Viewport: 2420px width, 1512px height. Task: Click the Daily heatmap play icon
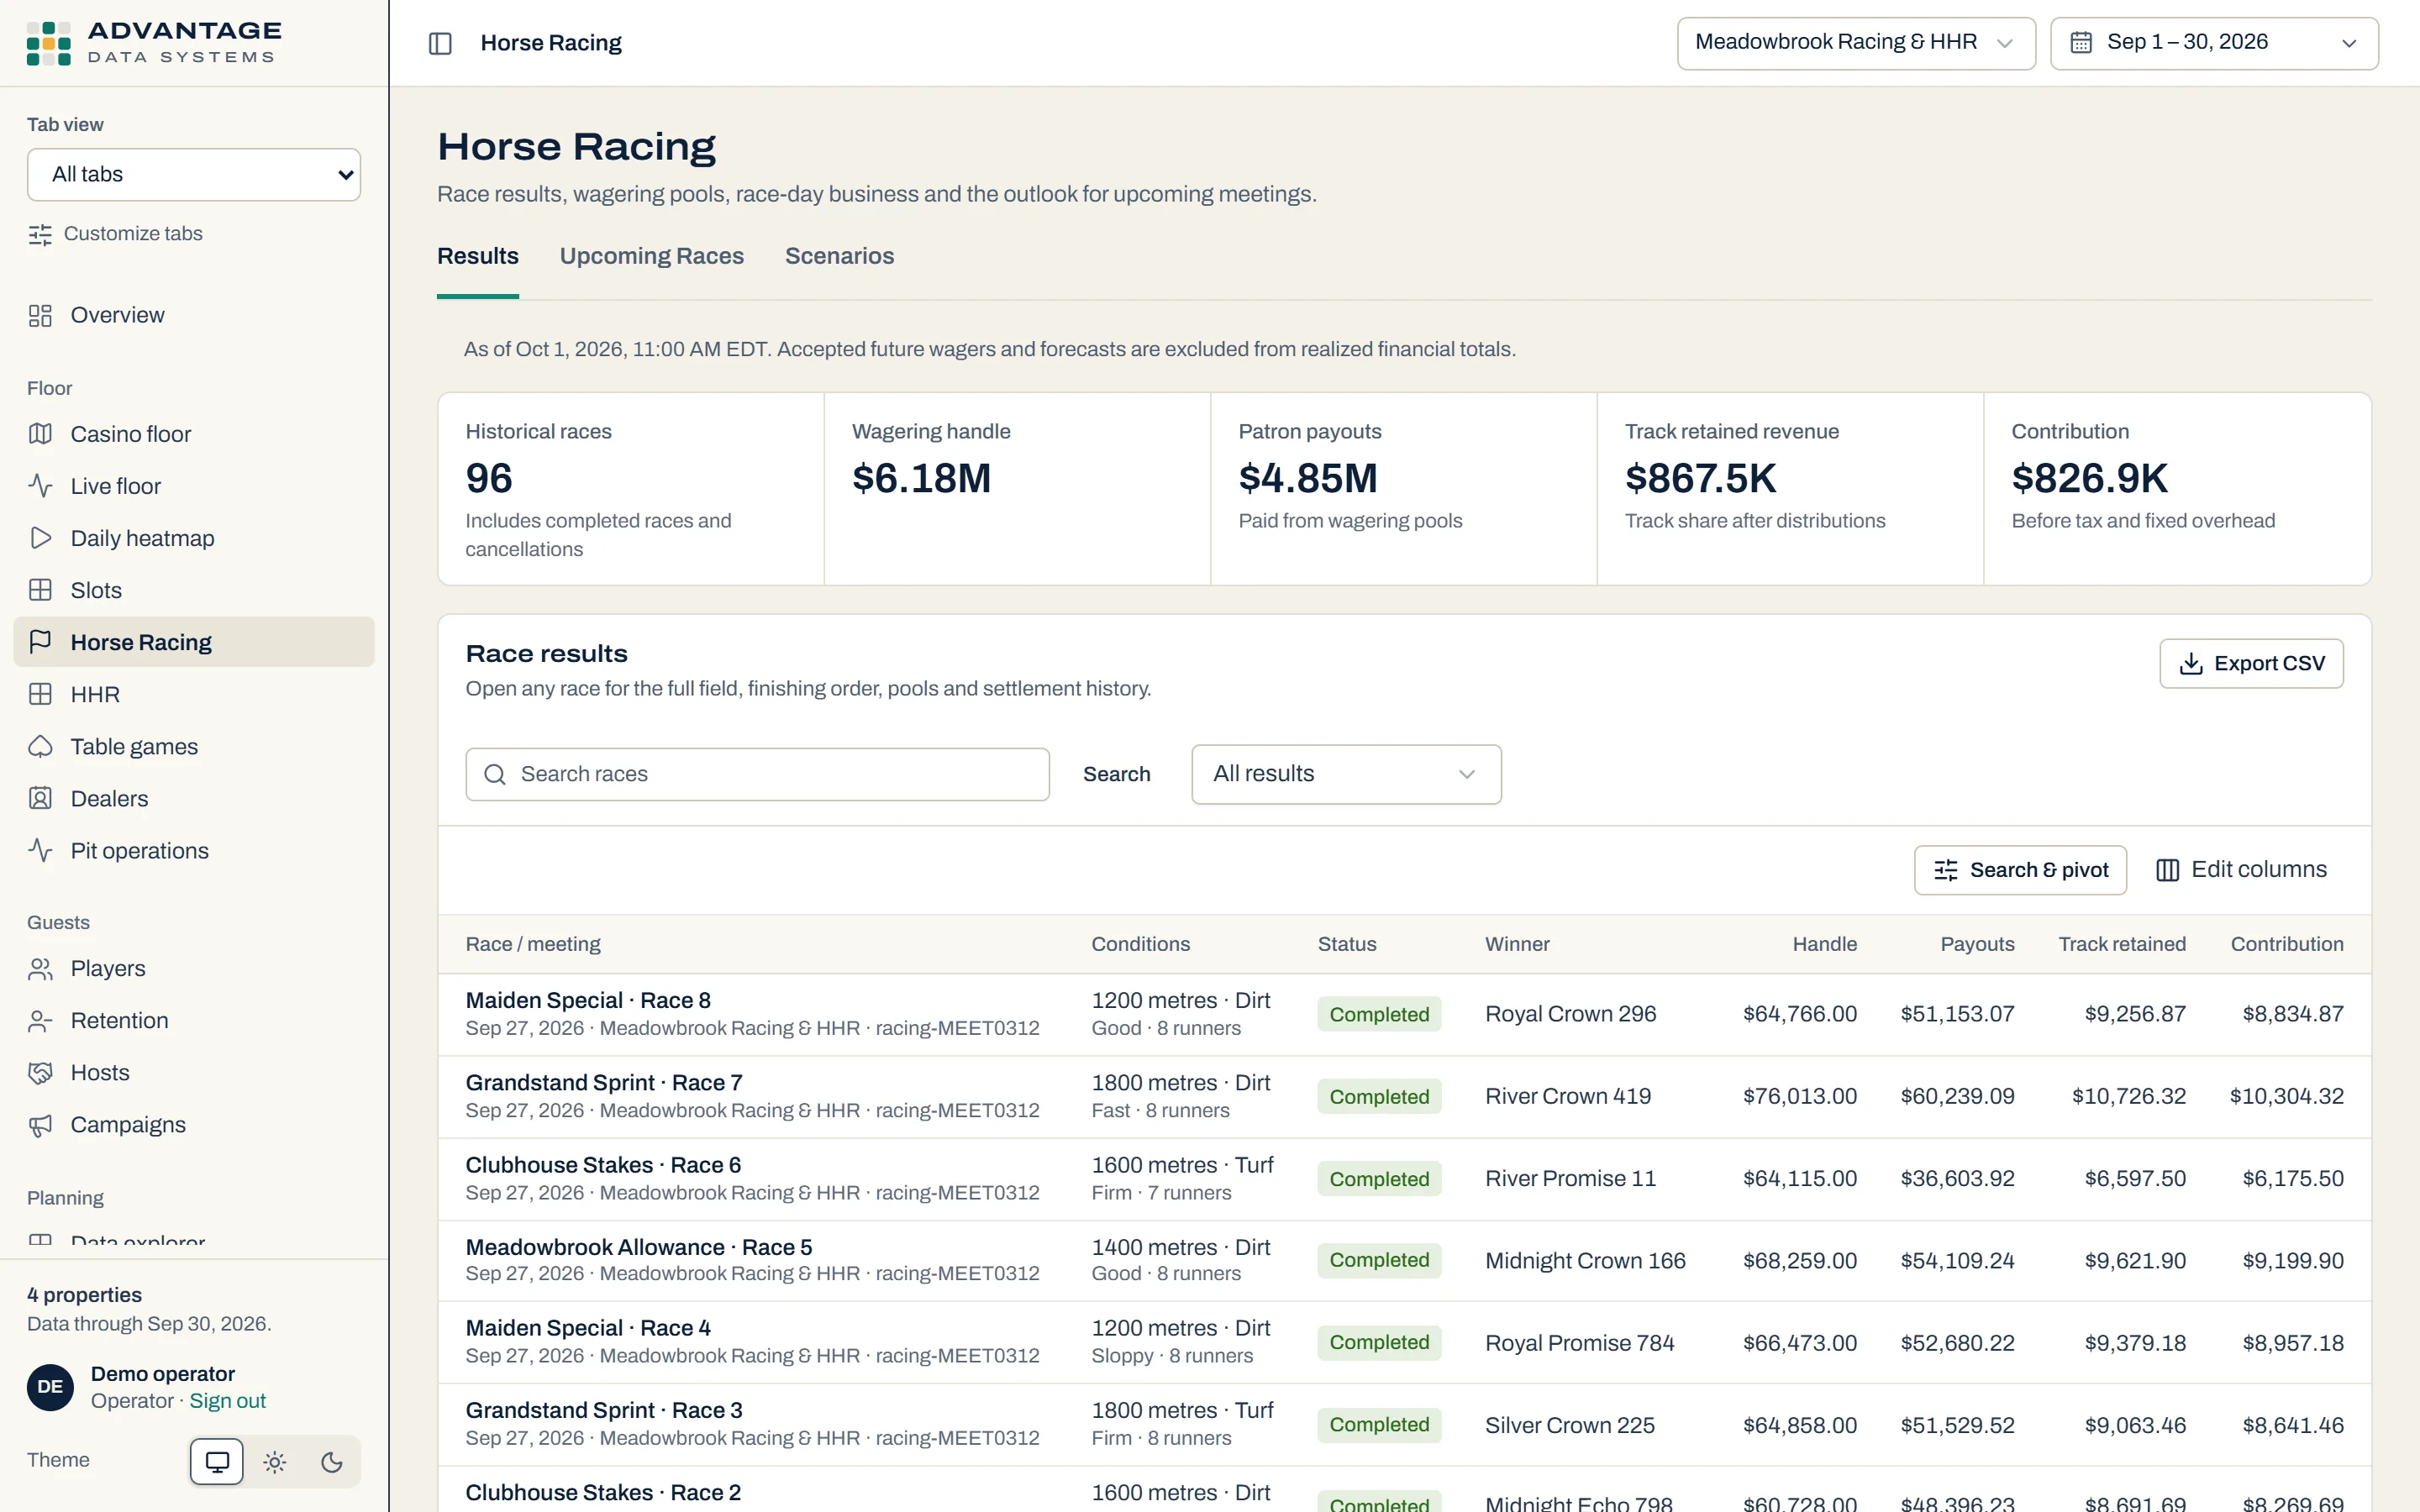tap(40, 538)
